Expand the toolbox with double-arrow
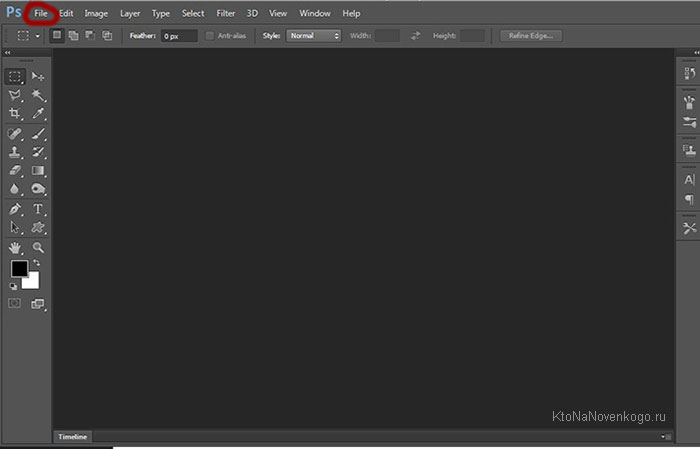Screen dimensions: 700x449 (x=8, y=53)
